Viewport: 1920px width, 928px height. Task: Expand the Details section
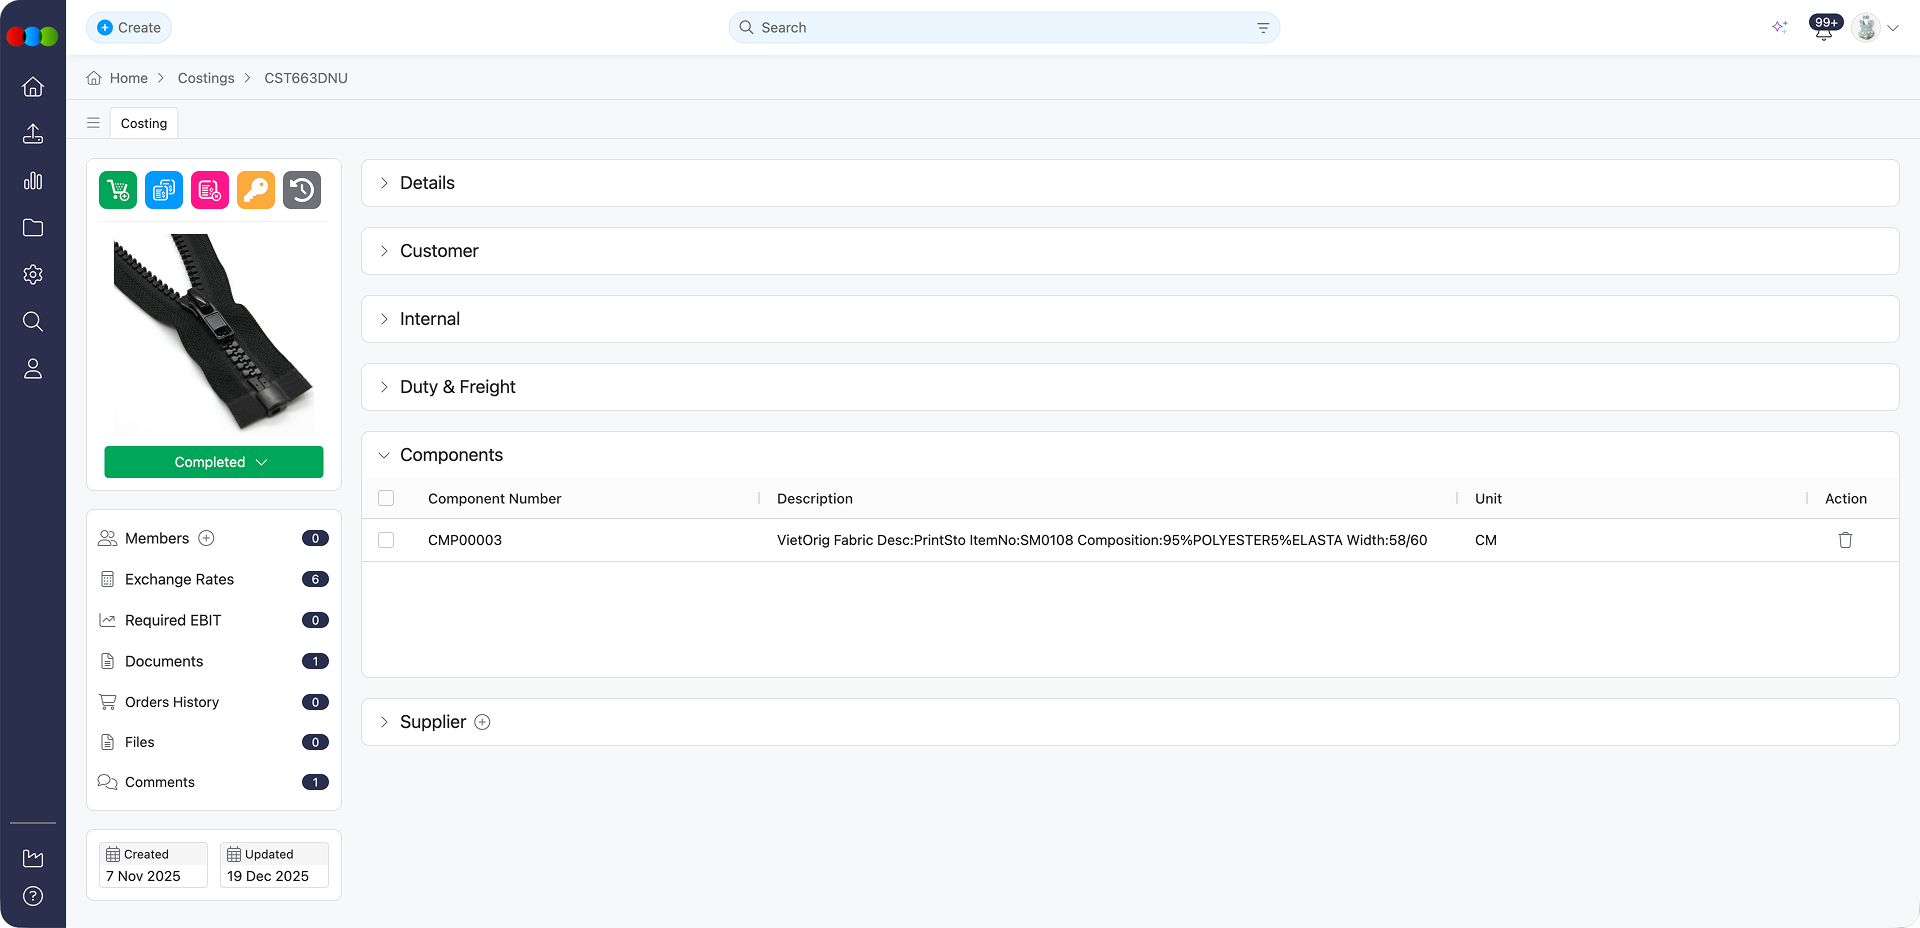point(427,183)
